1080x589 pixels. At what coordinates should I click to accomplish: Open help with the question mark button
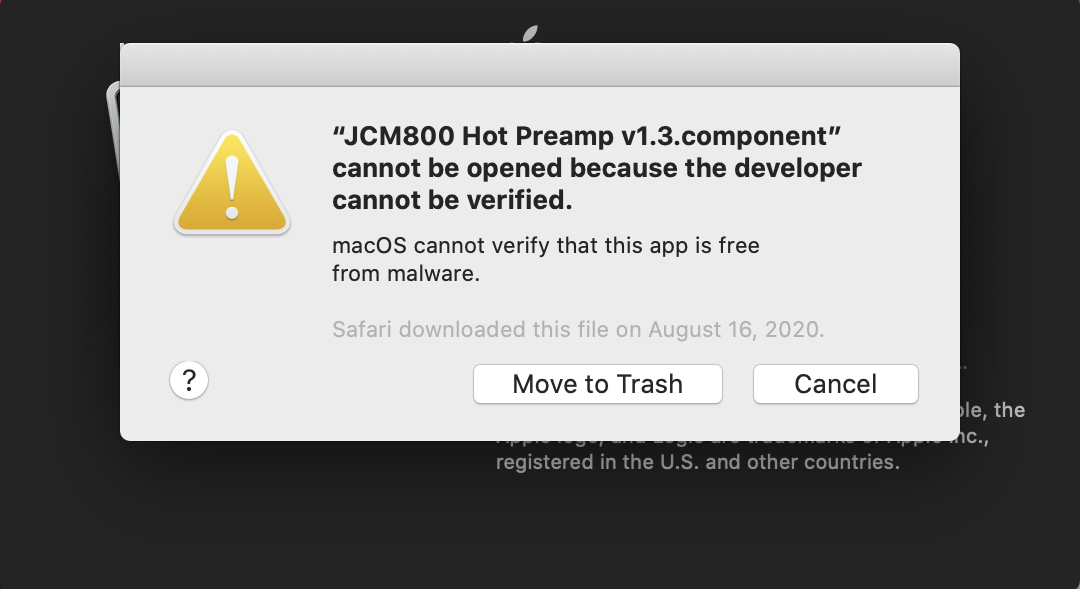click(x=189, y=381)
